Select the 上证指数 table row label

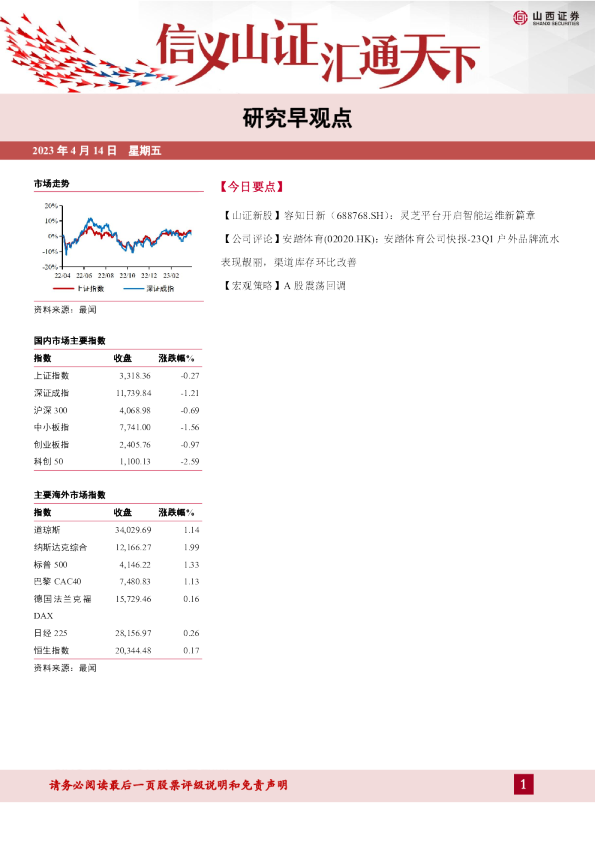pos(52,375)
